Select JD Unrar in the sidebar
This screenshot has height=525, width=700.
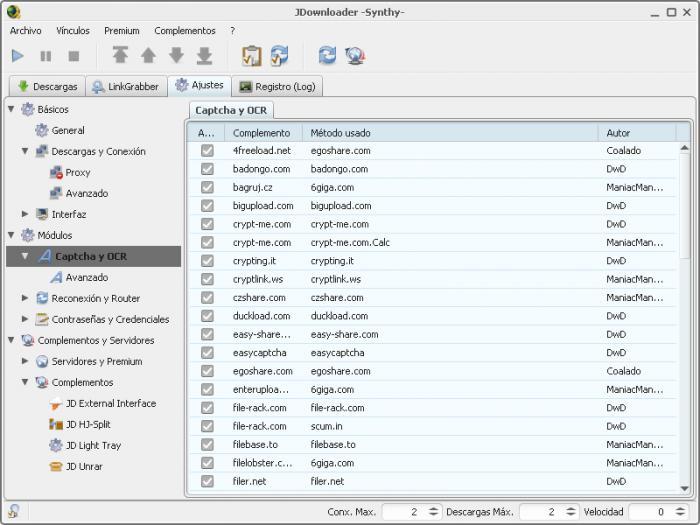[84, 466]
